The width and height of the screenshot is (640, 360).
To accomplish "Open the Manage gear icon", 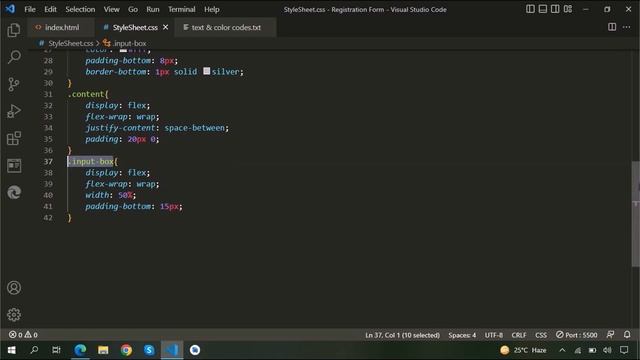I will [14, 315].
